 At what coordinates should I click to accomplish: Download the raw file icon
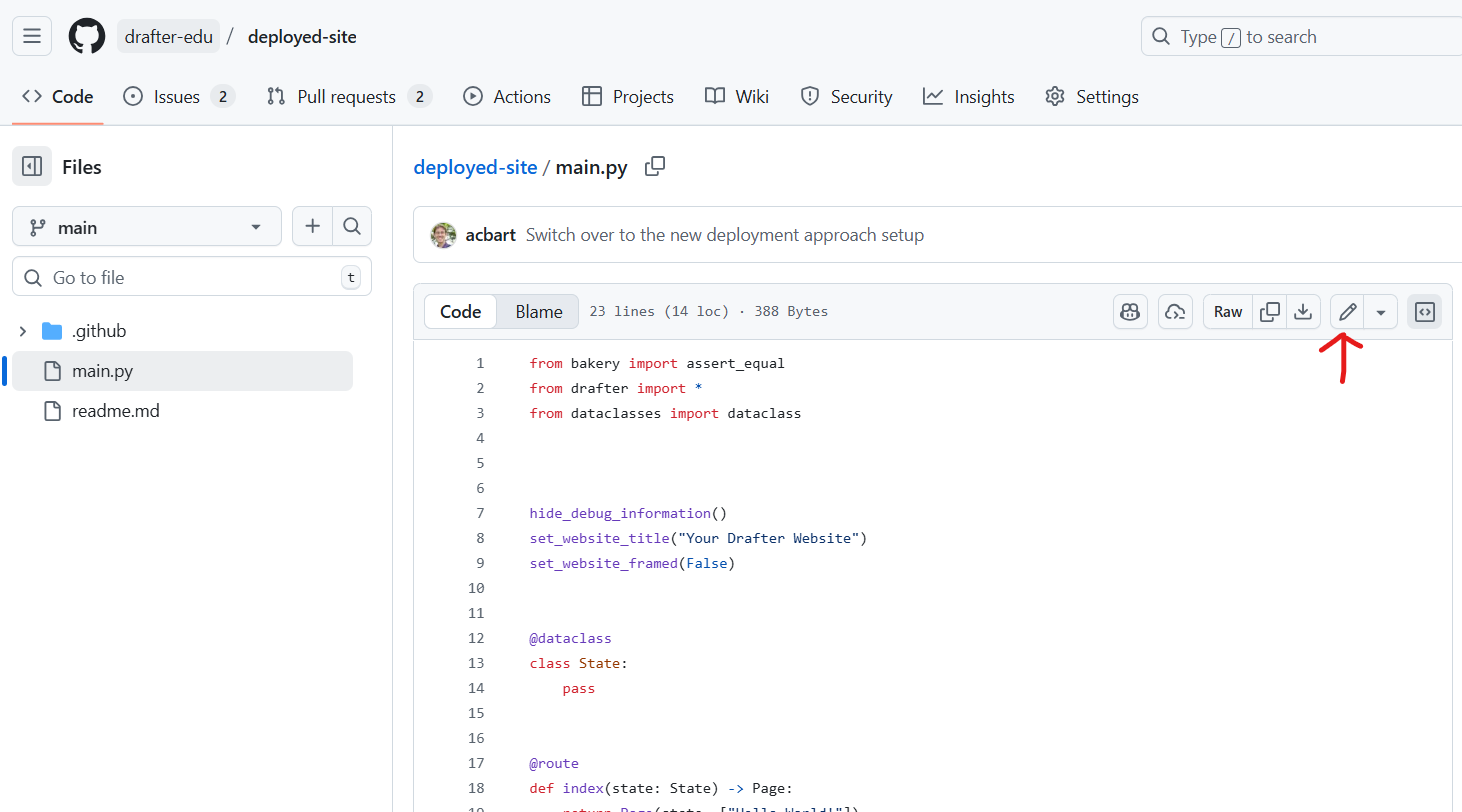coord(1303,312)
